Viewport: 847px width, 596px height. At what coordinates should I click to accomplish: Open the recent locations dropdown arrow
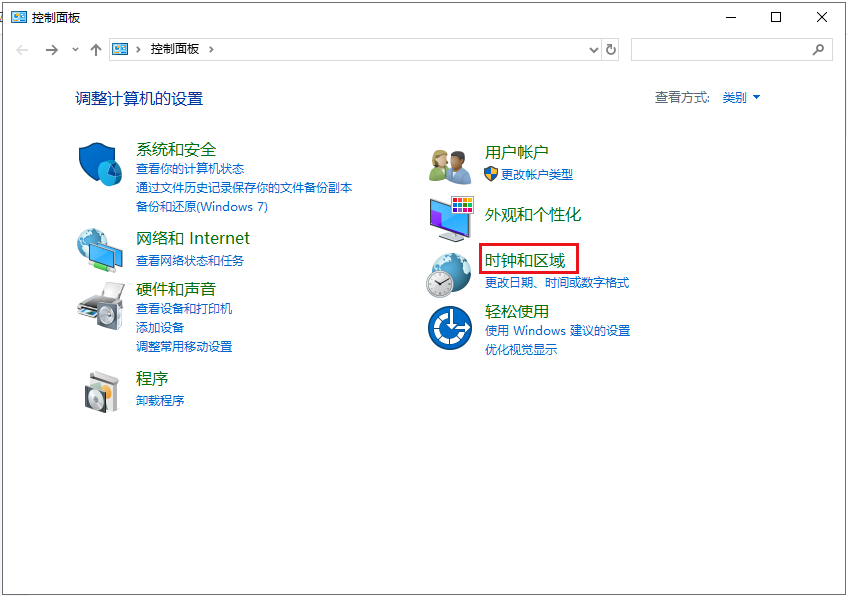[x=75, y=49]
